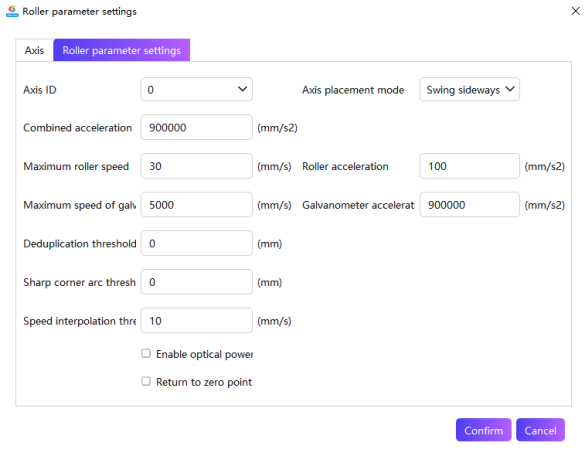585x463 pixels.
Task: Check the Return to zero point box
Action: 146,381
